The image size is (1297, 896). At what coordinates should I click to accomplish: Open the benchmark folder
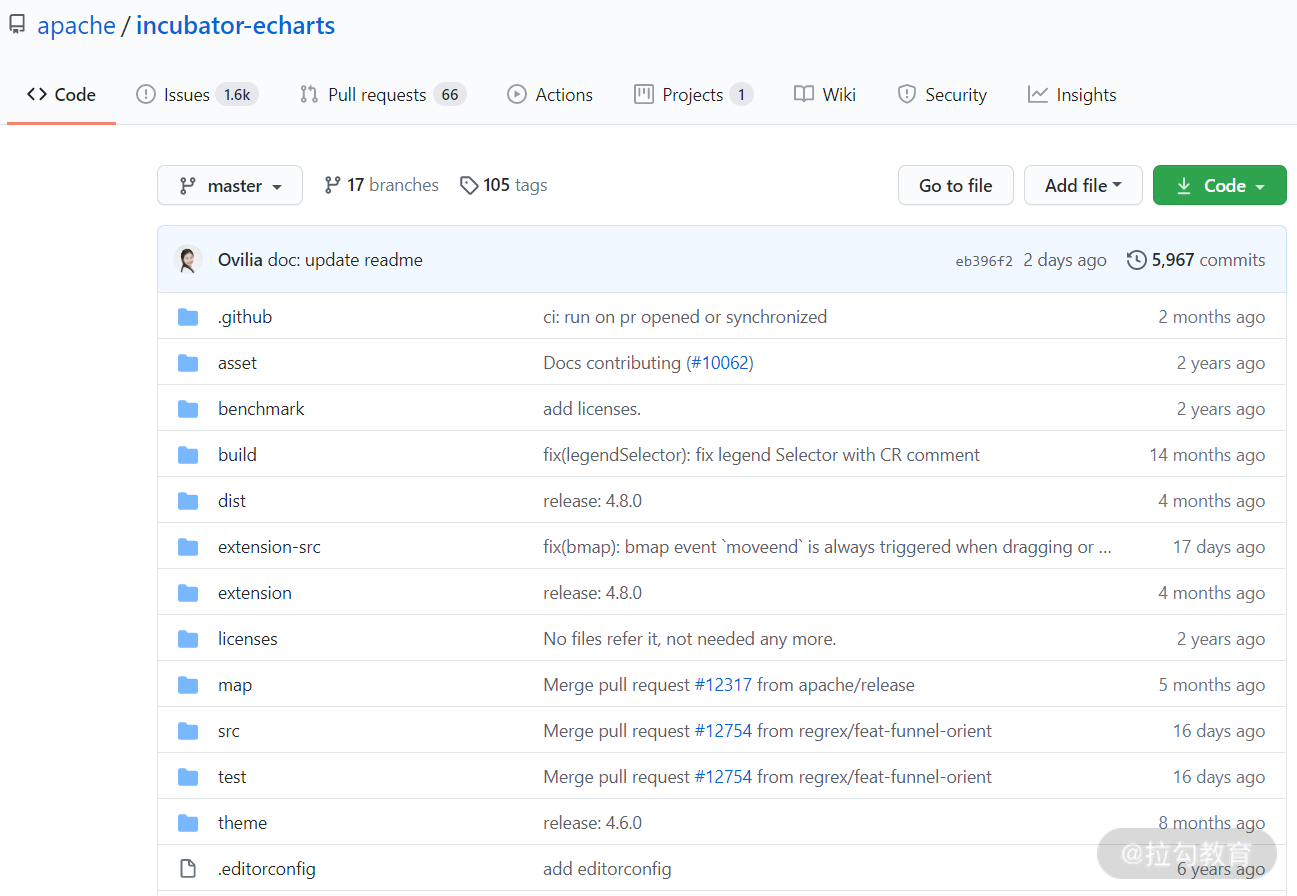click(x=261, y=409)
